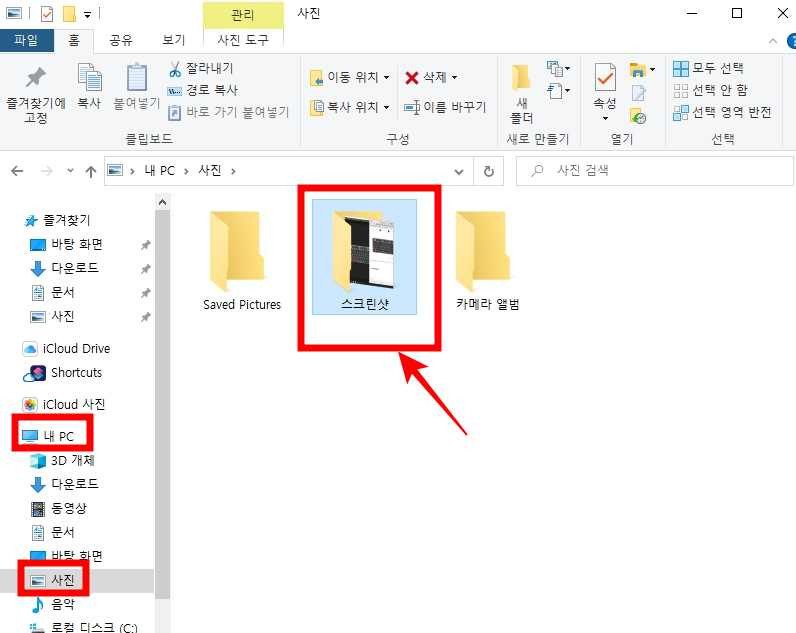Open recent locations dropdown chevron
796x633 pixels.
pyautogui.click(x=70, y=171)
